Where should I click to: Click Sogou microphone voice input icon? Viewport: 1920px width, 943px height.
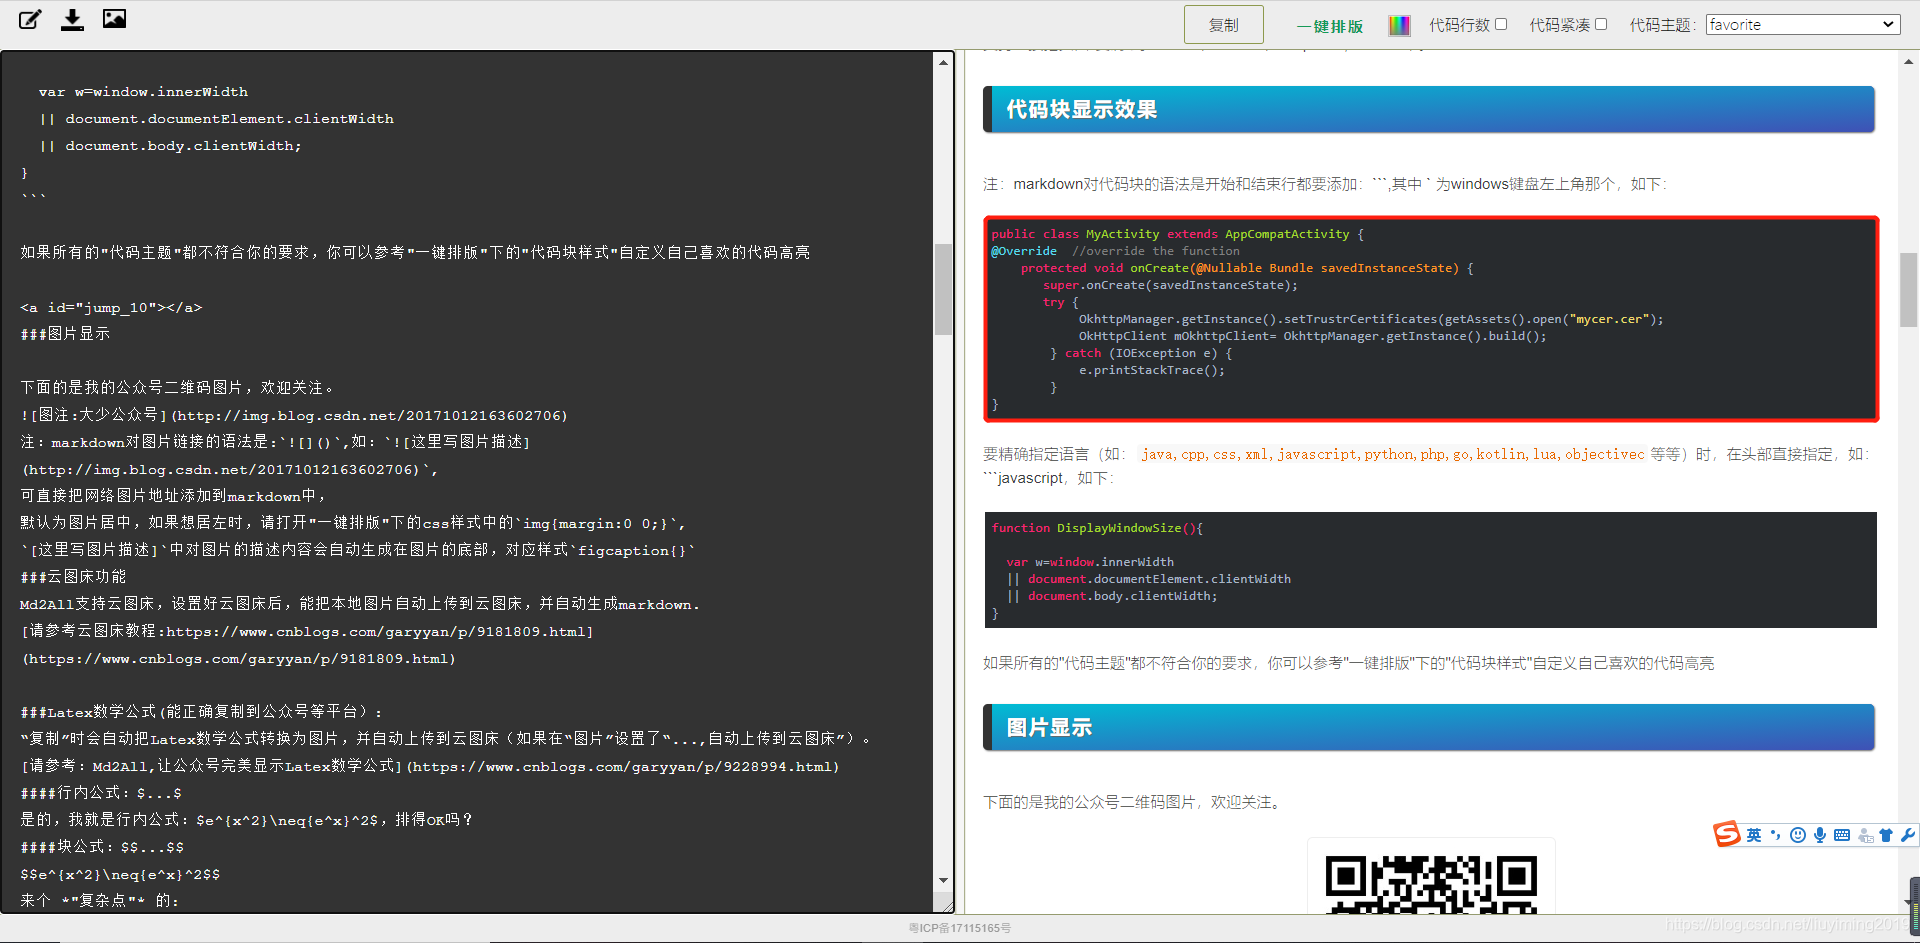coord(1820,835)
